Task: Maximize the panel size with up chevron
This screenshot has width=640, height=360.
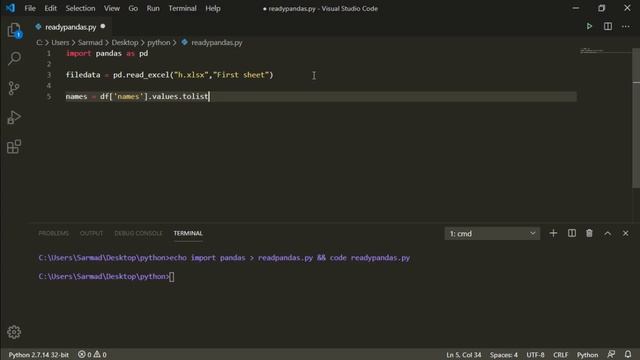Action: click(x=608, y=233)
